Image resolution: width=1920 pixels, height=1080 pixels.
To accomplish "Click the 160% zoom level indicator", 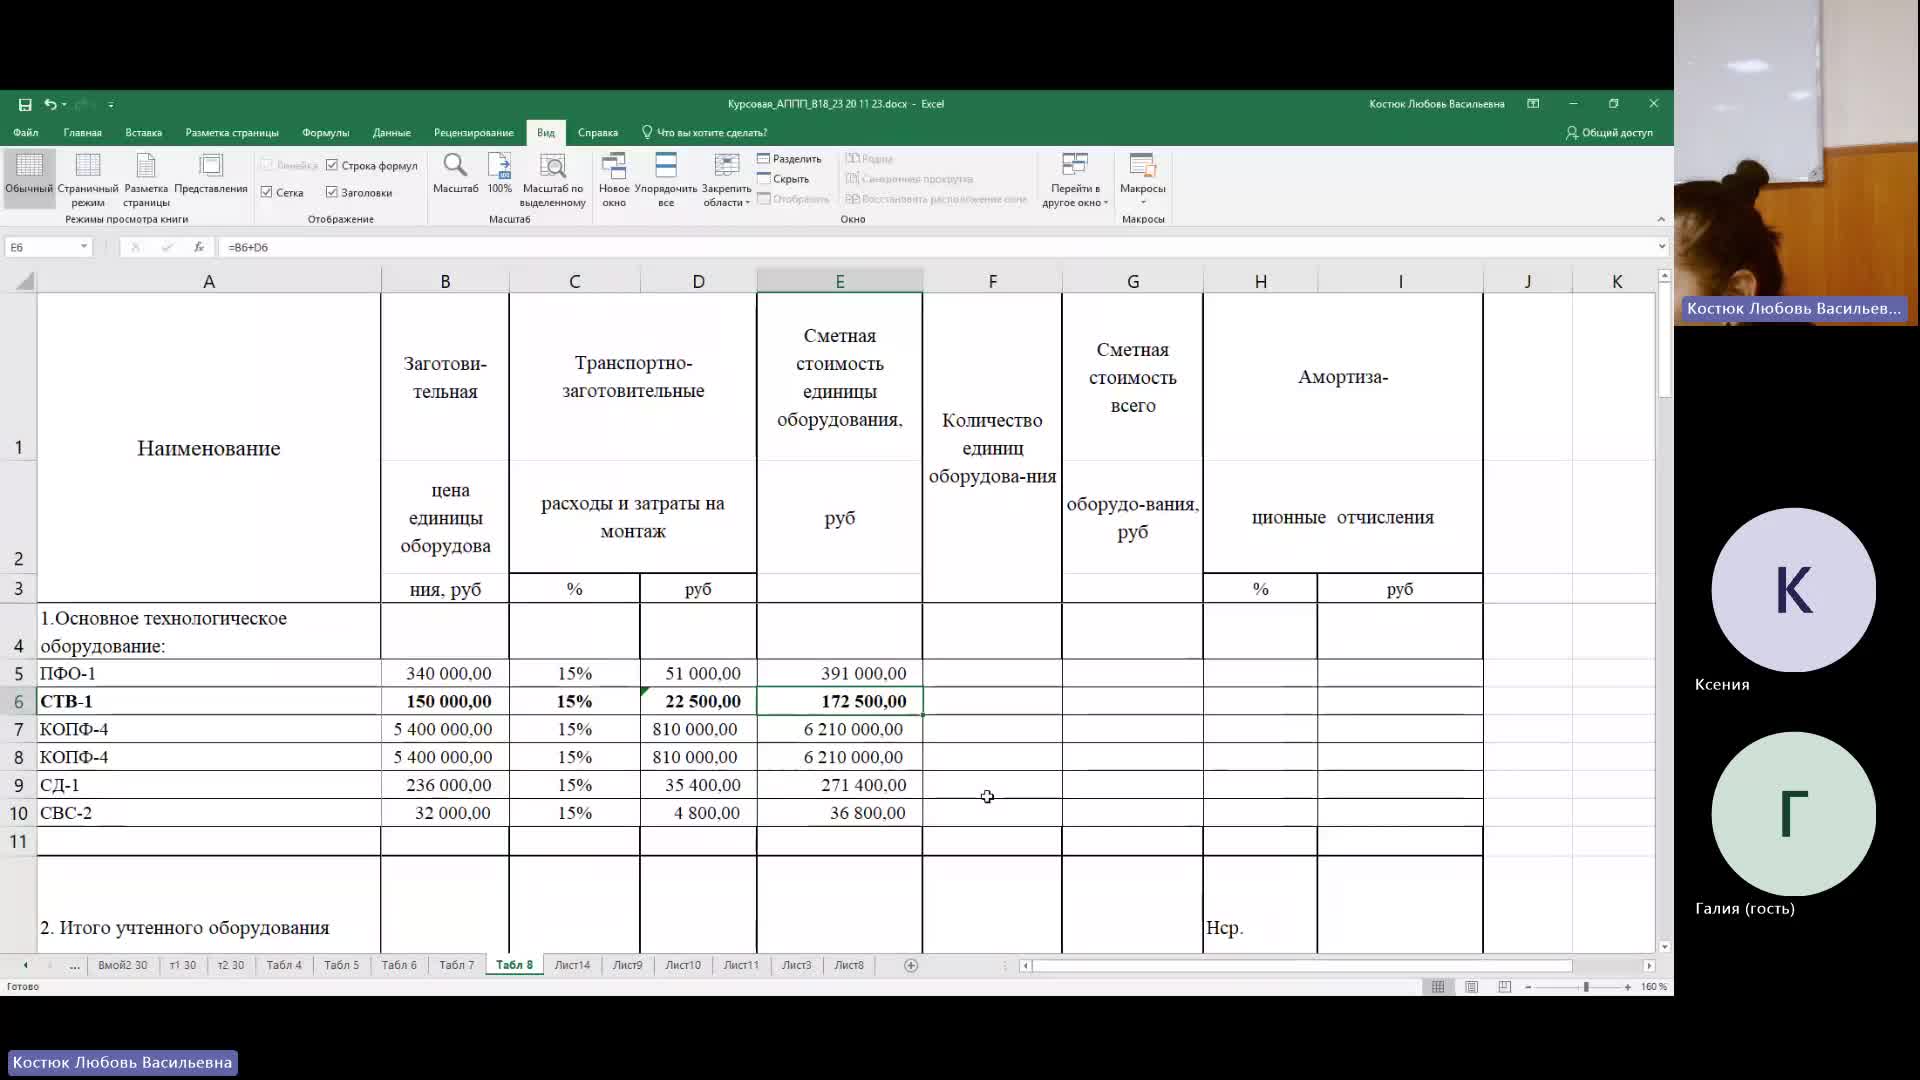I will coord(1654,987).
